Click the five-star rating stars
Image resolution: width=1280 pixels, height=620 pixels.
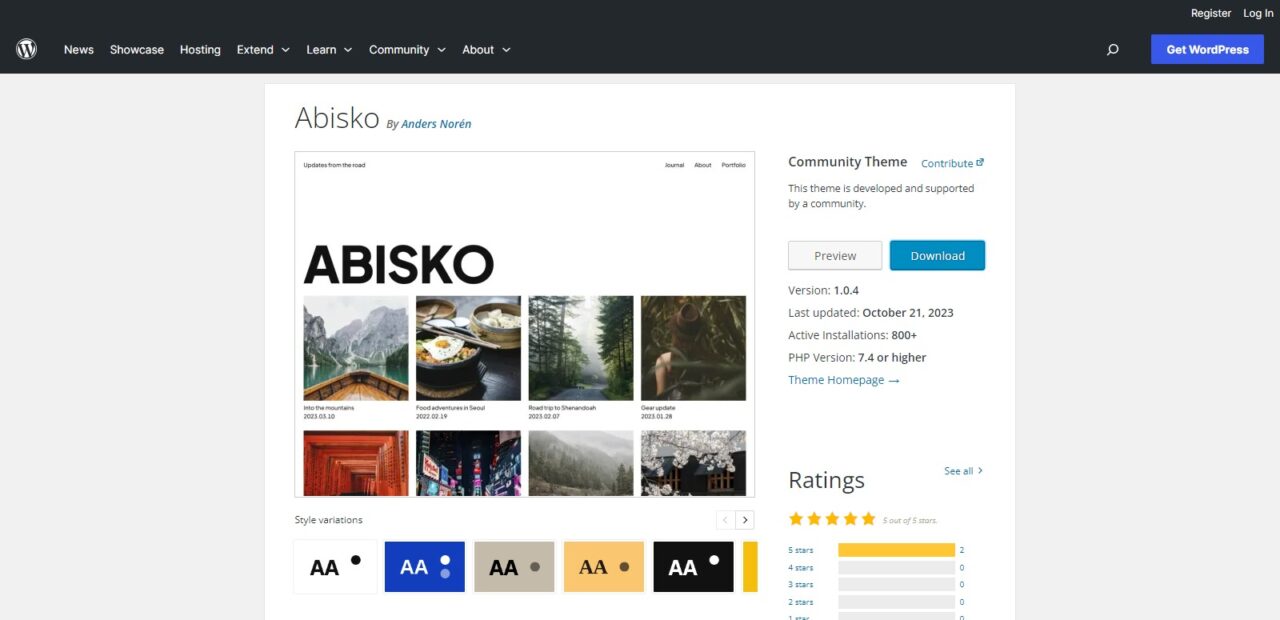[832, 519]
